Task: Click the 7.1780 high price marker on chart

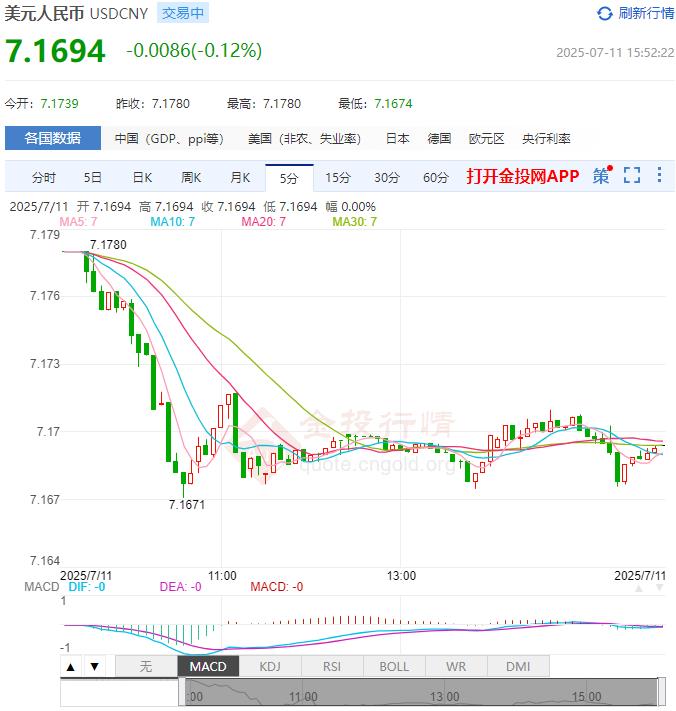Action: (x=108, y=245)
